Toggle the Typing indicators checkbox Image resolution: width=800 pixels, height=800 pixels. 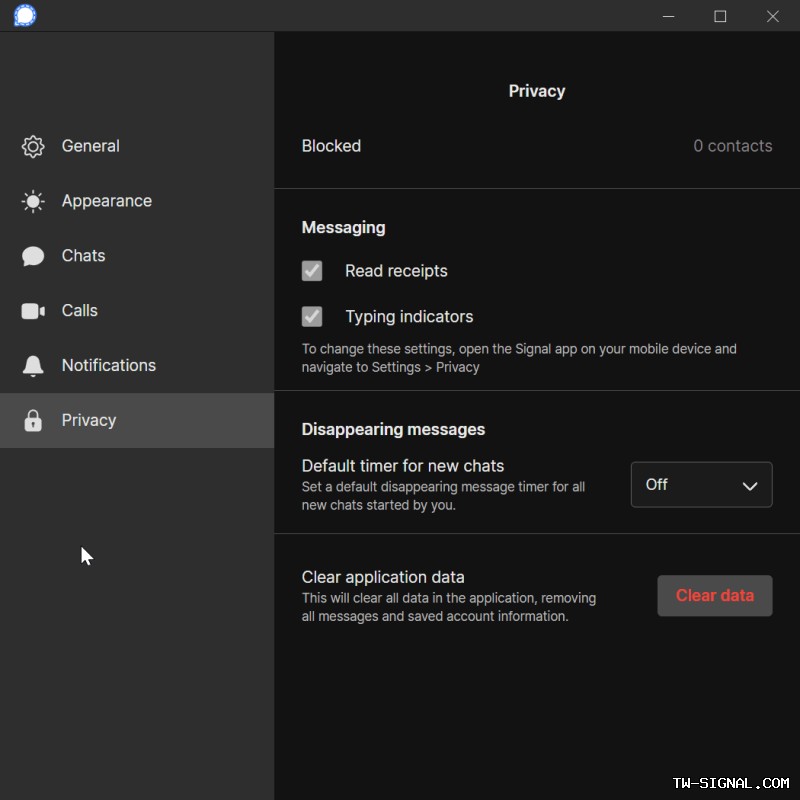pos(312,317)
